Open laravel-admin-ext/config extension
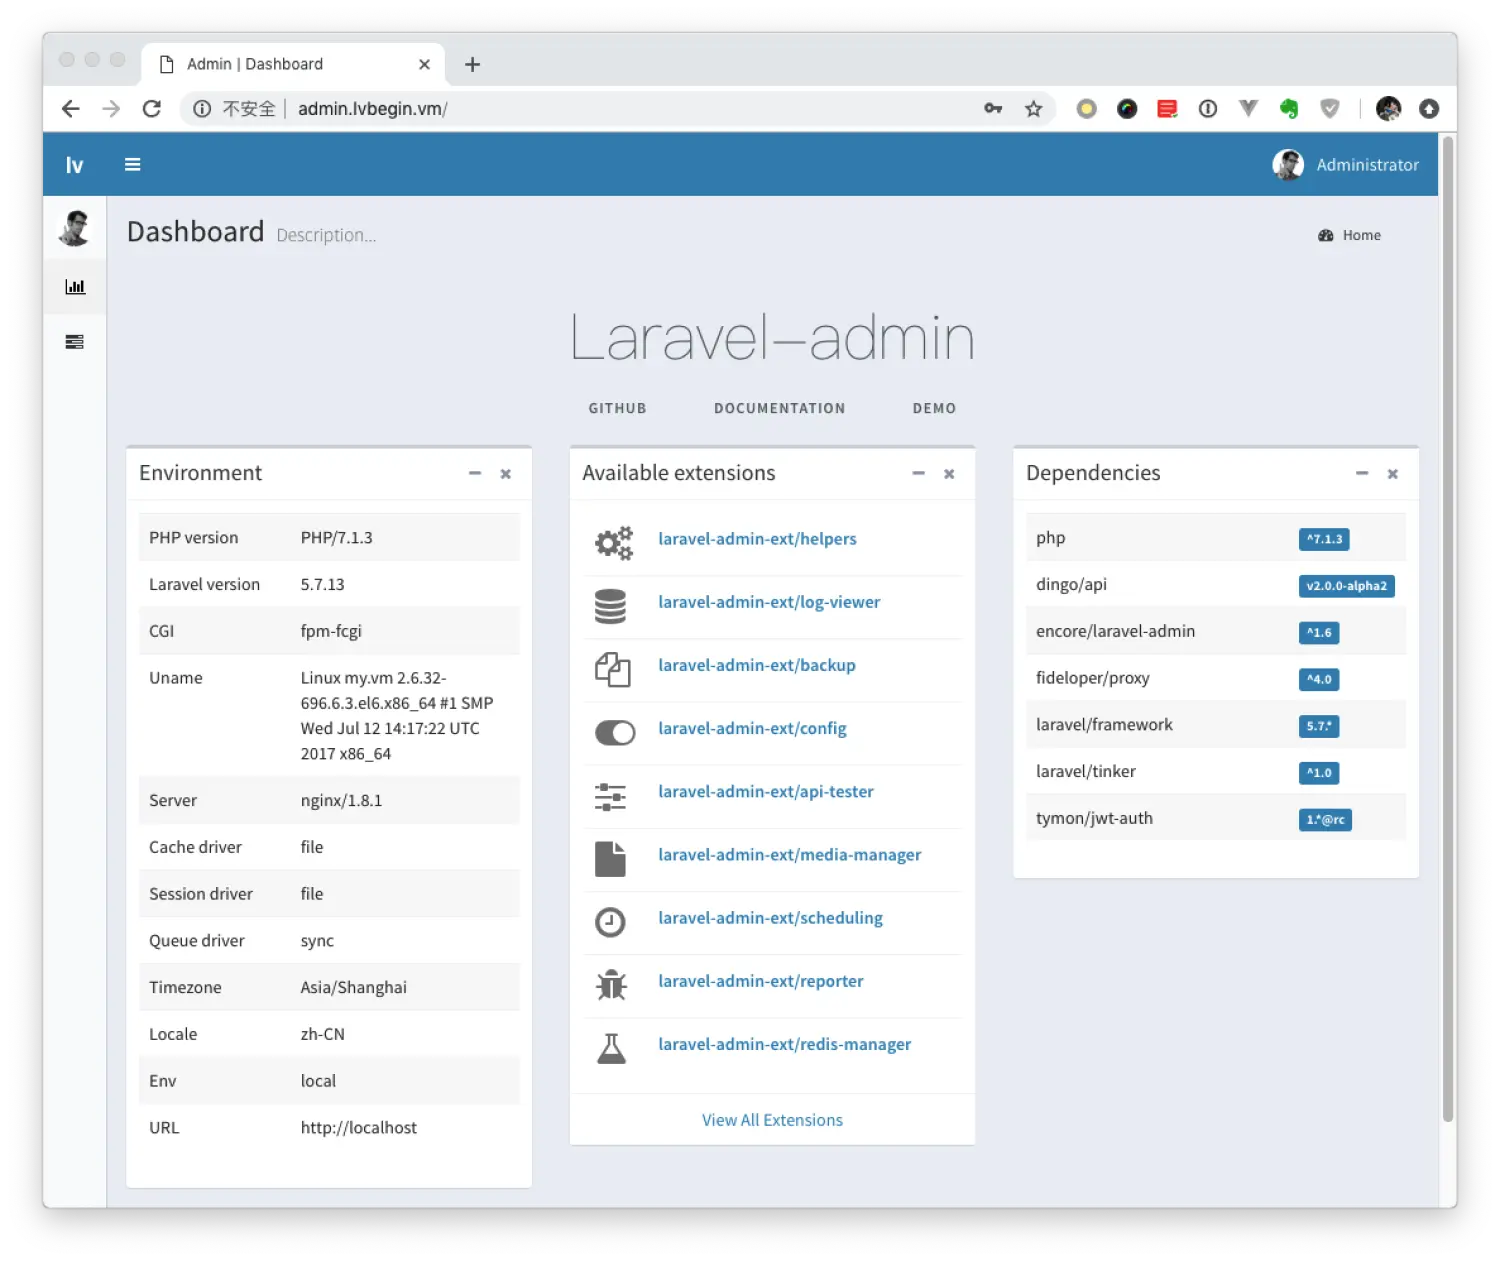 752,728
